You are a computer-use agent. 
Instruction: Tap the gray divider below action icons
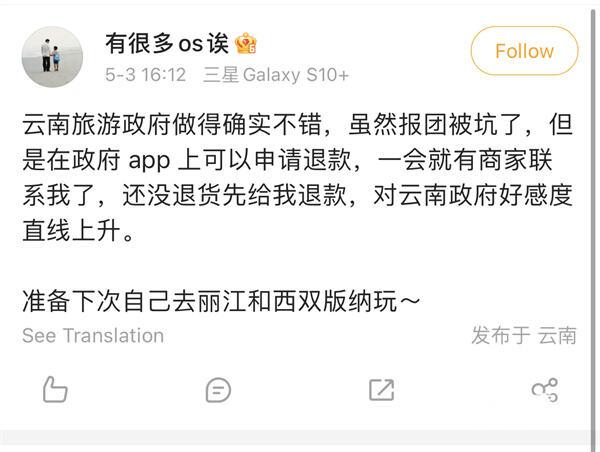(x=296, y=437)
